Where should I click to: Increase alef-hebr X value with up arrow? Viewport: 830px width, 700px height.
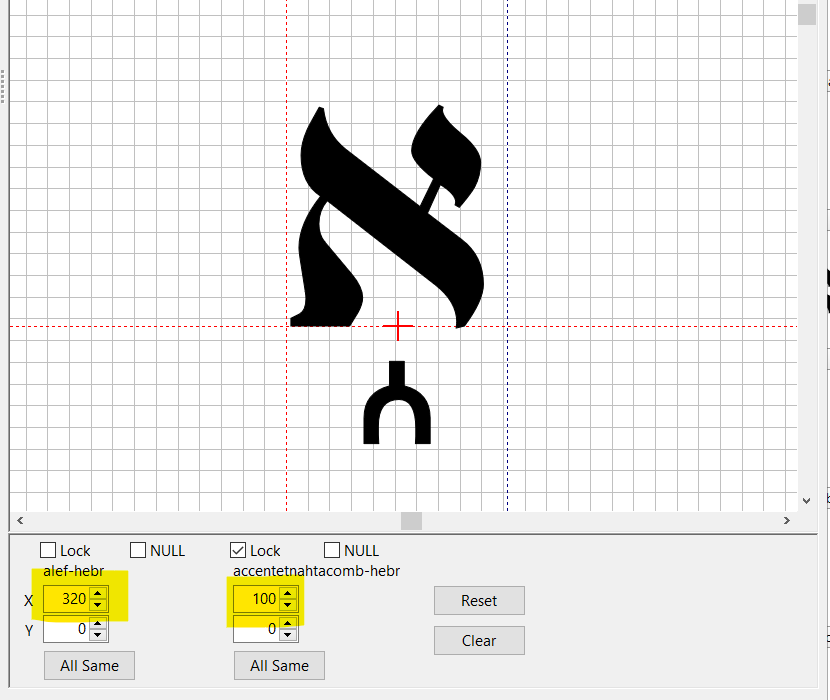(x=98, y=593)
